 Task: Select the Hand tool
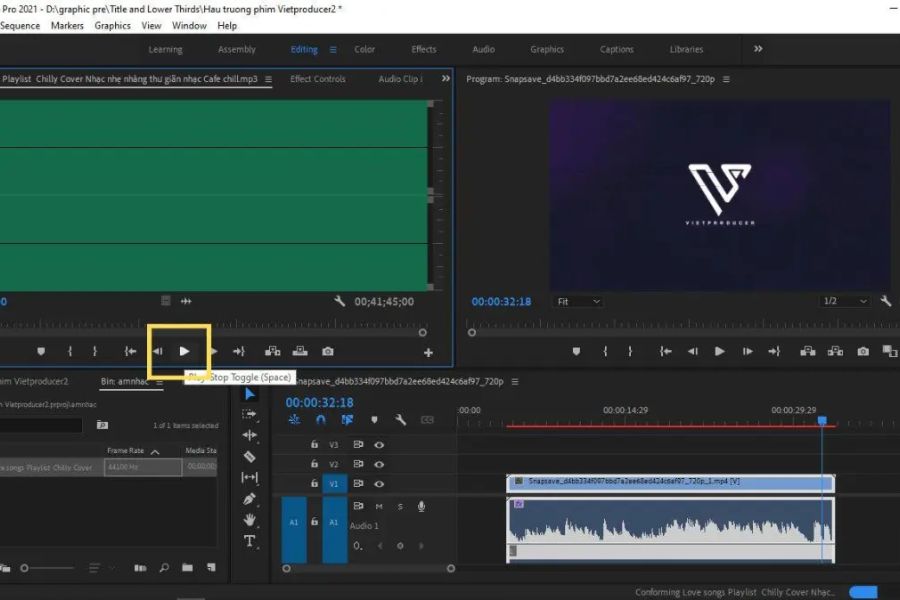click(249, 520)
